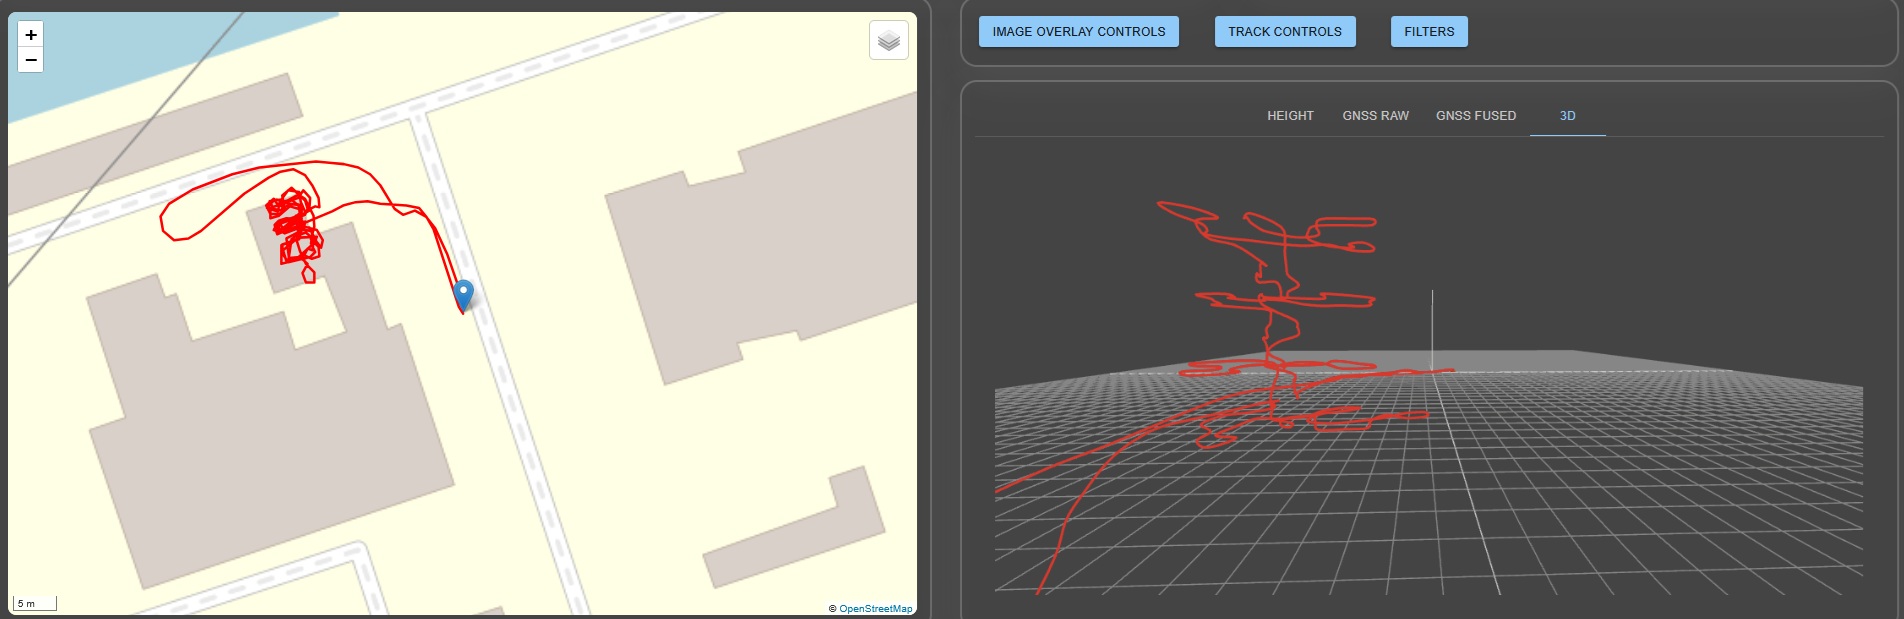The width and height of the screenshot is (1904, 619).
Task: Click the red trajectory in the 3D view
Action: click(1272, 330)
